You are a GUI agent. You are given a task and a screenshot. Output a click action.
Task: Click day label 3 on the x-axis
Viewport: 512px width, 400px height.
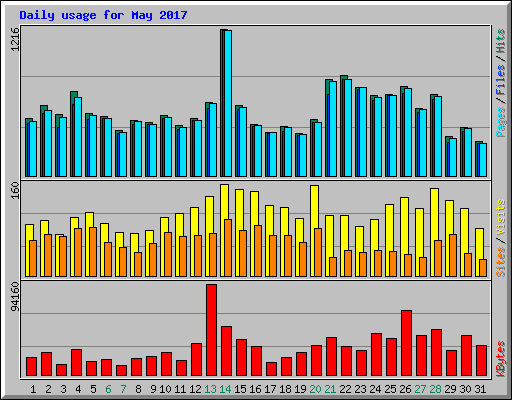click(63, 389)
